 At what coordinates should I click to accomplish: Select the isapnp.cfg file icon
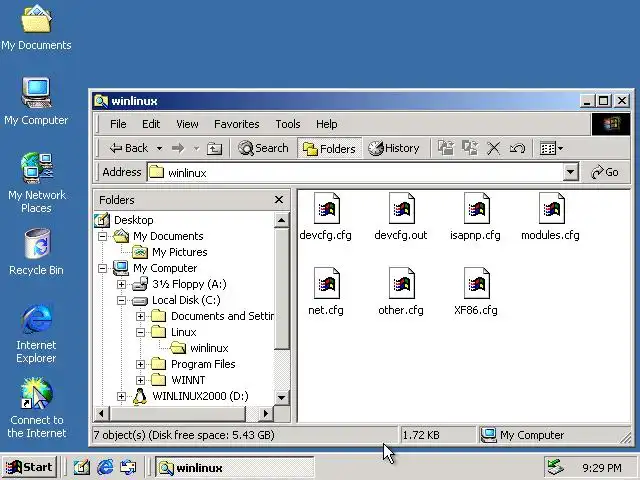point(477,208)
